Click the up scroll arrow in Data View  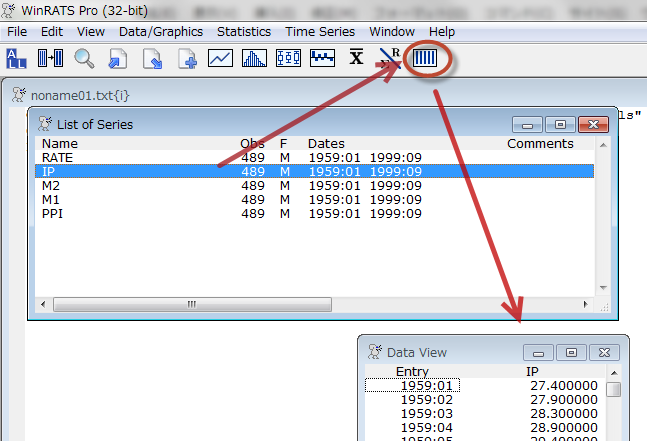pos(614,373)
